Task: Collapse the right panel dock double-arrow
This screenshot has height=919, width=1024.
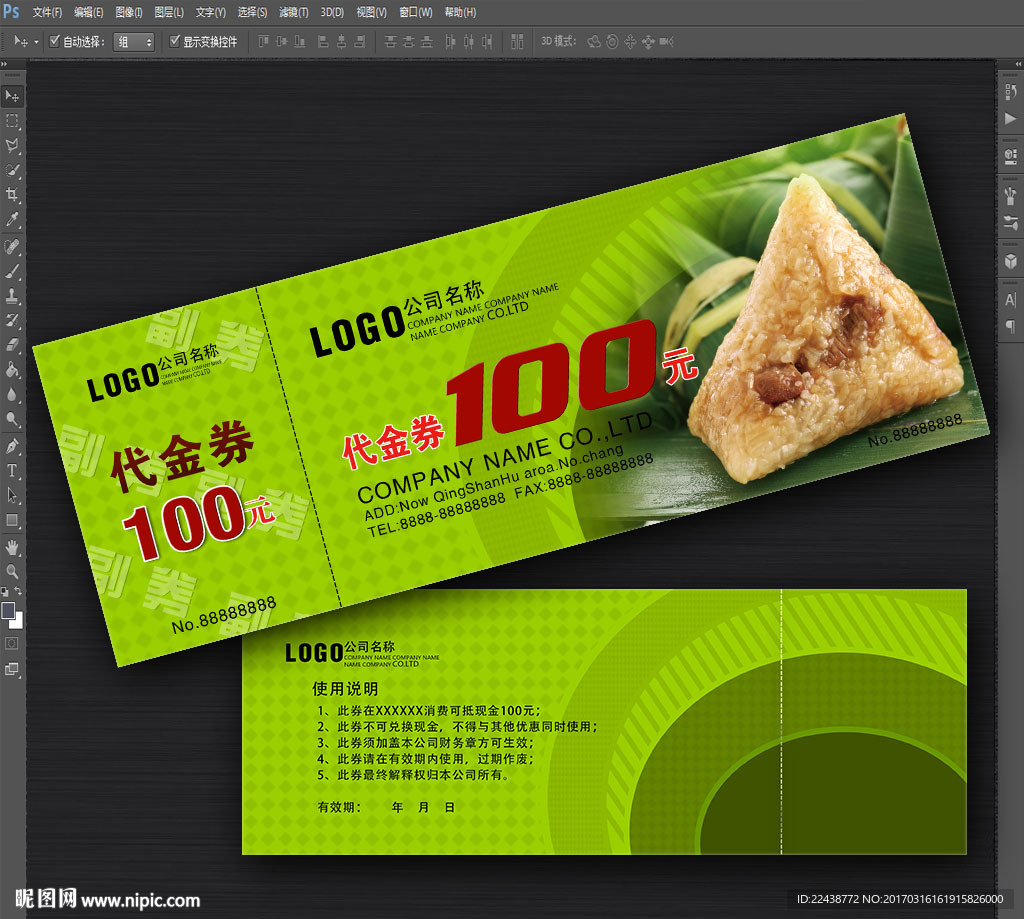Action: [1017, 63]
